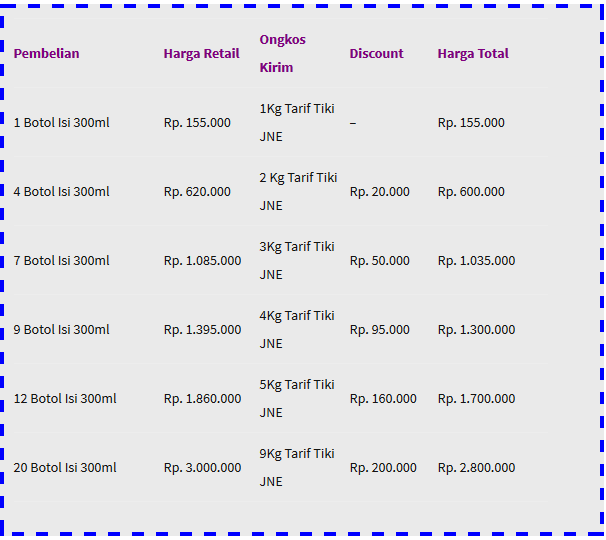Click the Discount column header
Viewport: 606px width, 540px height.
click(x=376, y=53)
